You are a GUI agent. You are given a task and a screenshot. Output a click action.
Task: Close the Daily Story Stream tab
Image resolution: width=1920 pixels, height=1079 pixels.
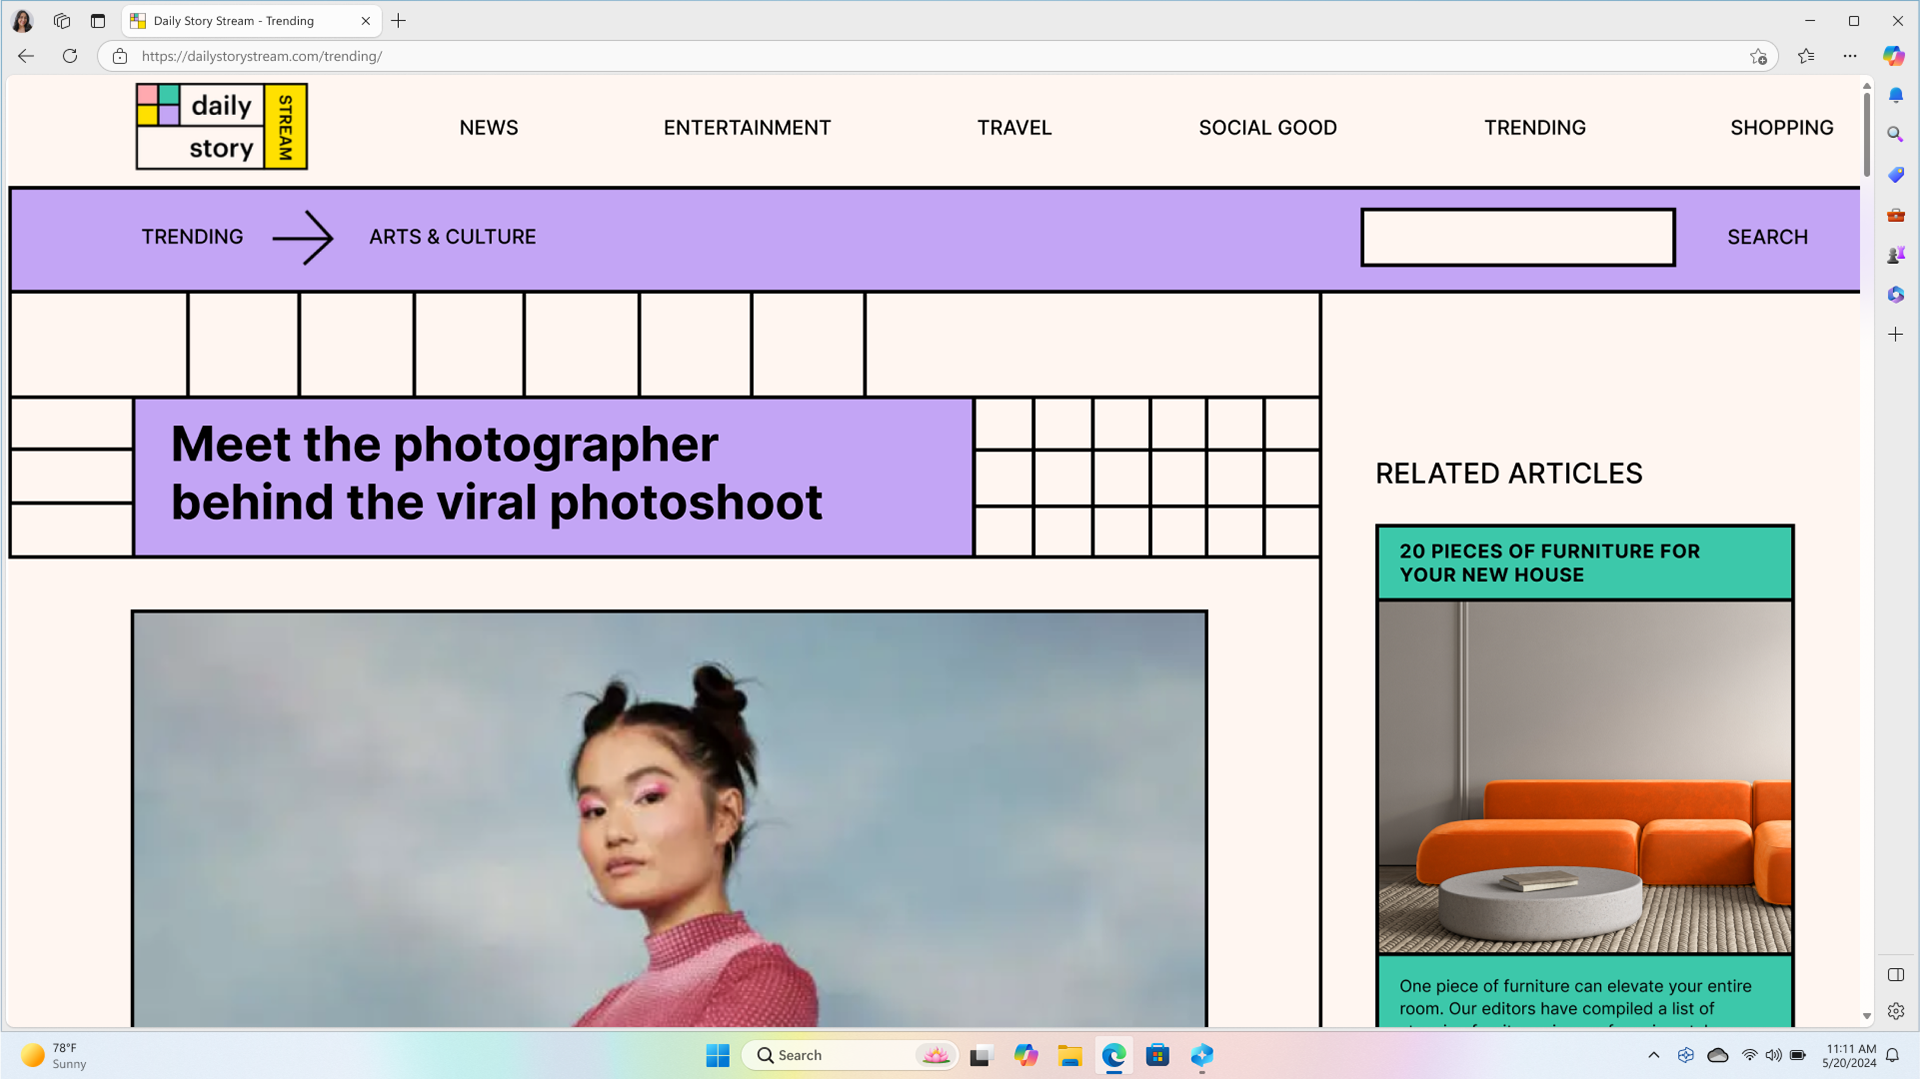366,20
